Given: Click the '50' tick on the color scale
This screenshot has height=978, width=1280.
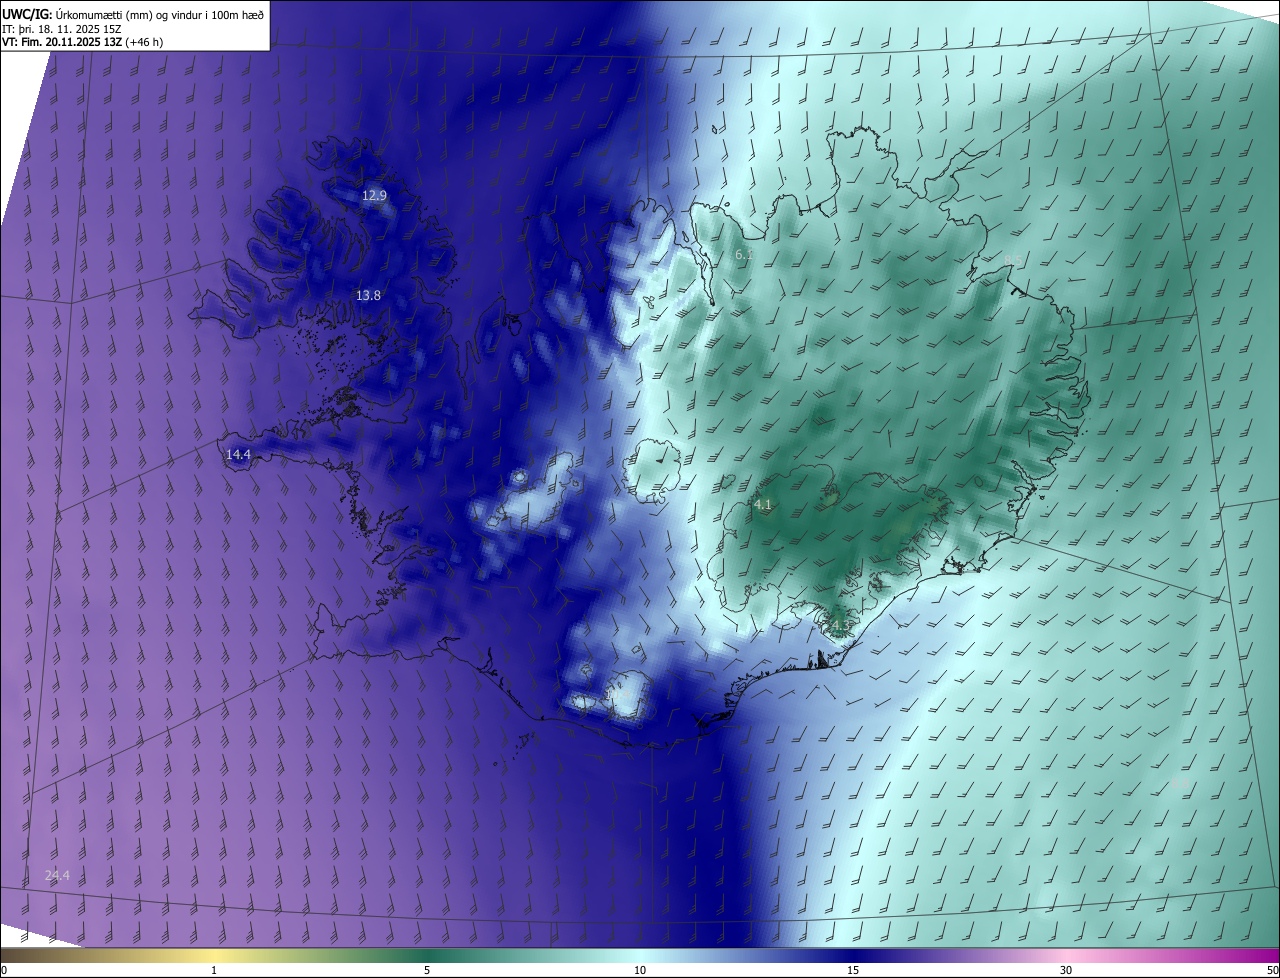Looking at the screenshot, I should 1272,970.
